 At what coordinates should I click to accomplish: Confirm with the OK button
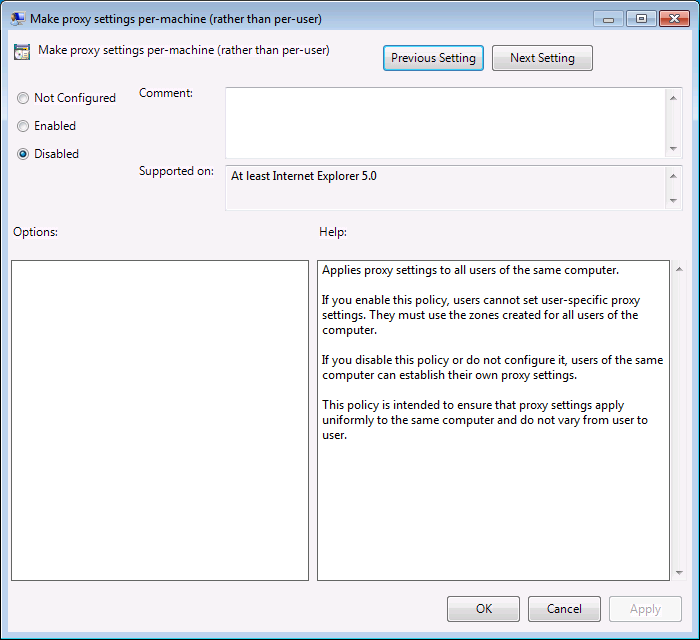[x=483, y=609]
